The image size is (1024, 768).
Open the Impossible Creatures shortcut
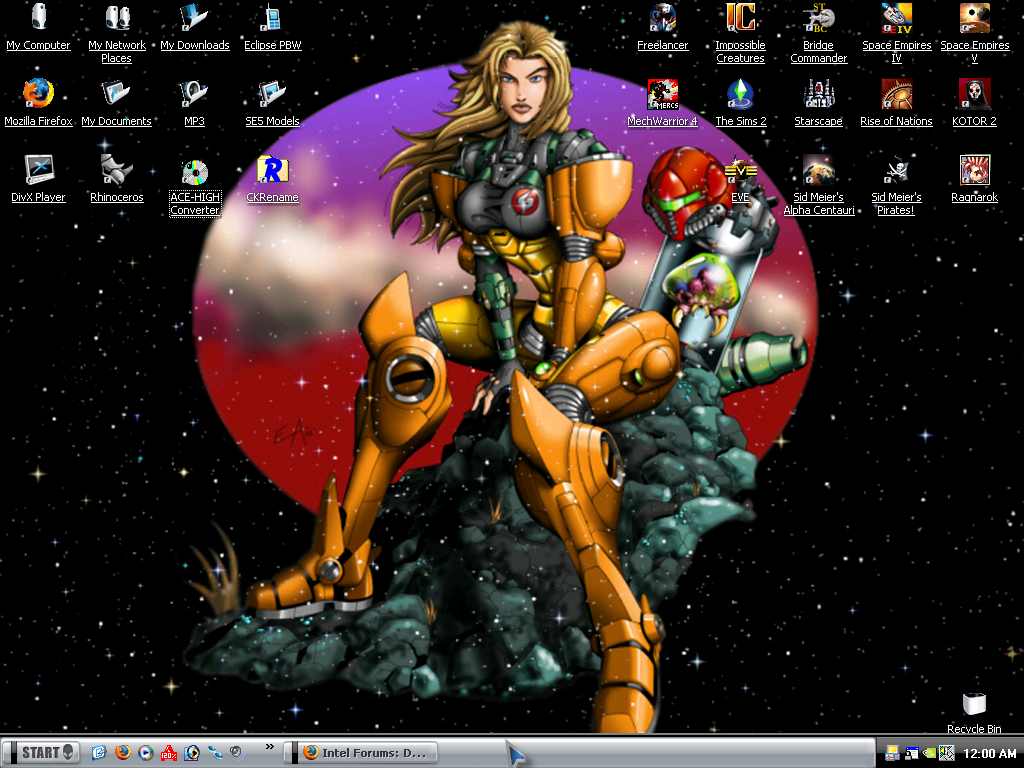[x=740, y=19]
